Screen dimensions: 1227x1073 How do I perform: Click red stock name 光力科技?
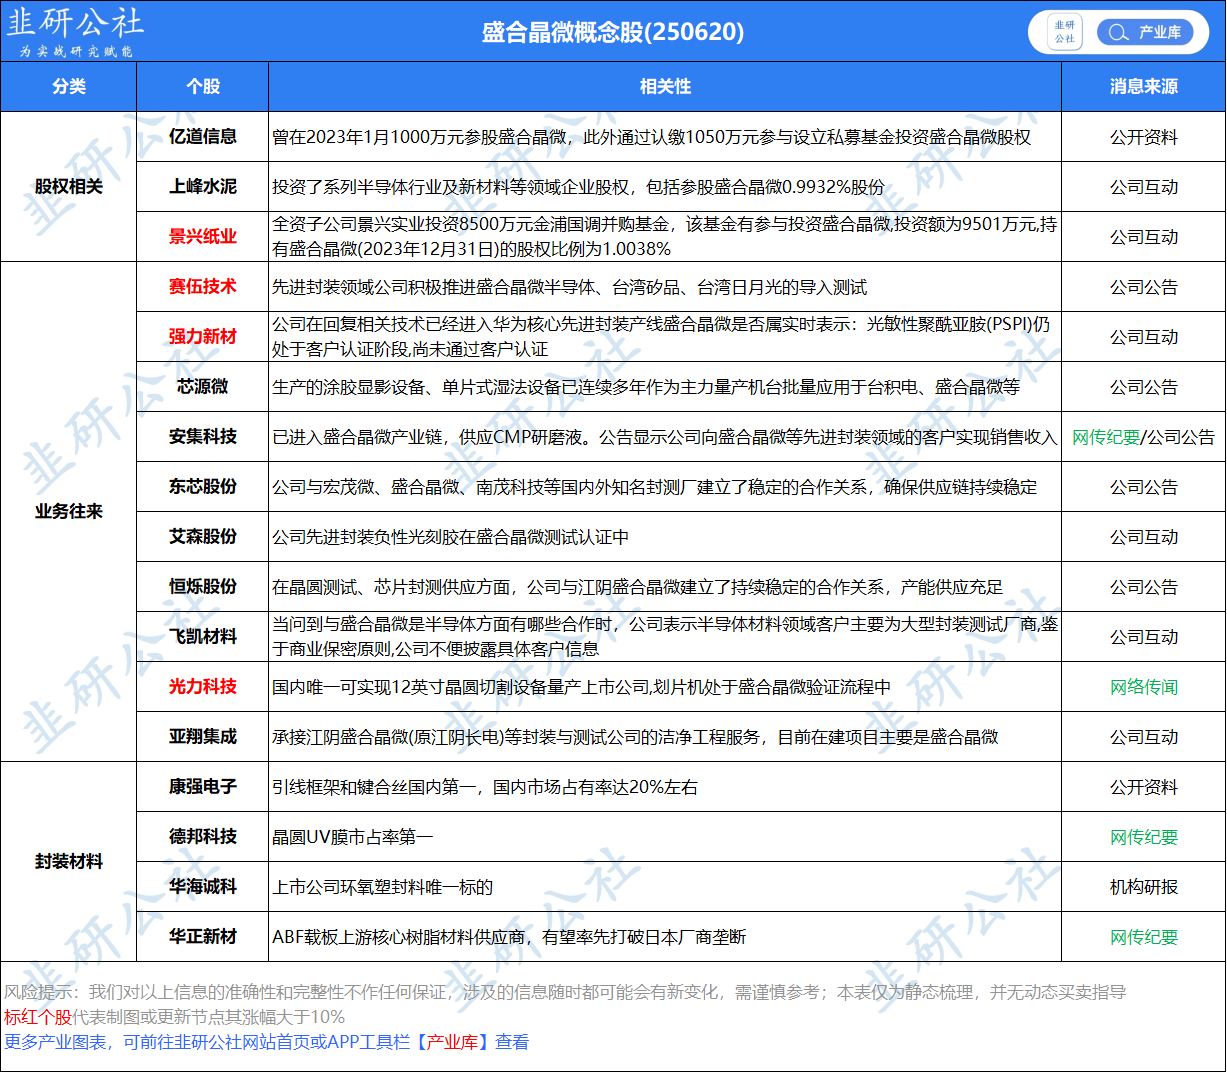tap(203, 687)
